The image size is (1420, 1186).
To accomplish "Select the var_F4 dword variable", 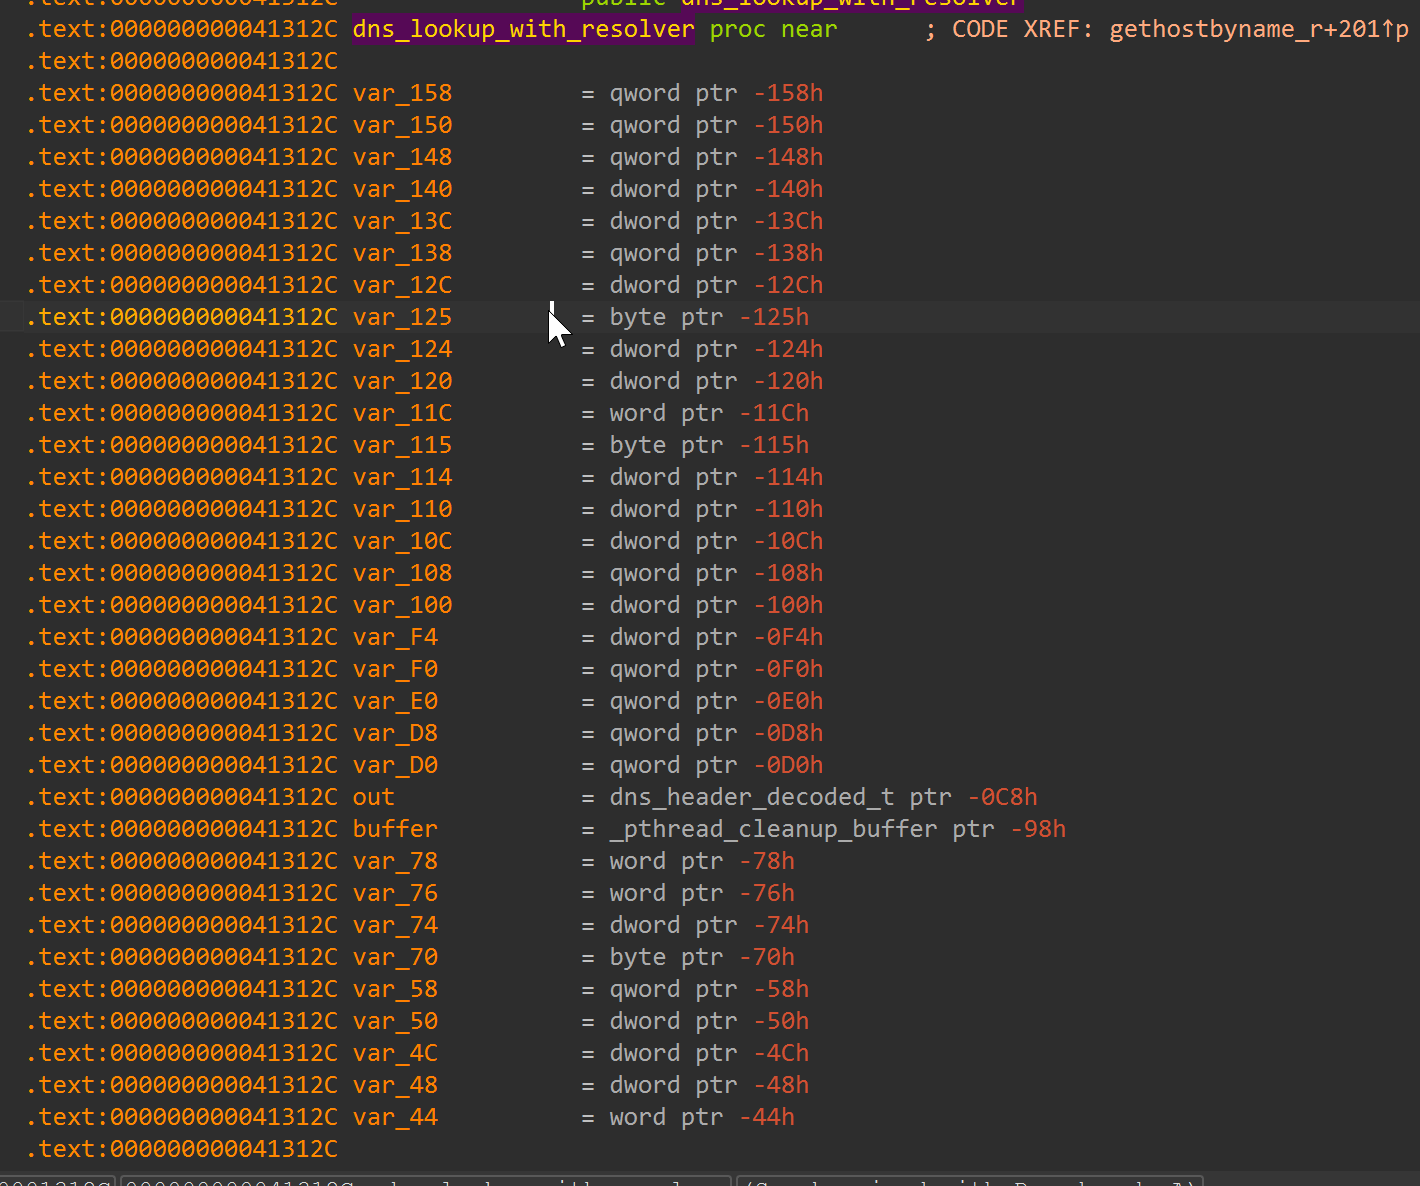I will [x=393, y=636].
